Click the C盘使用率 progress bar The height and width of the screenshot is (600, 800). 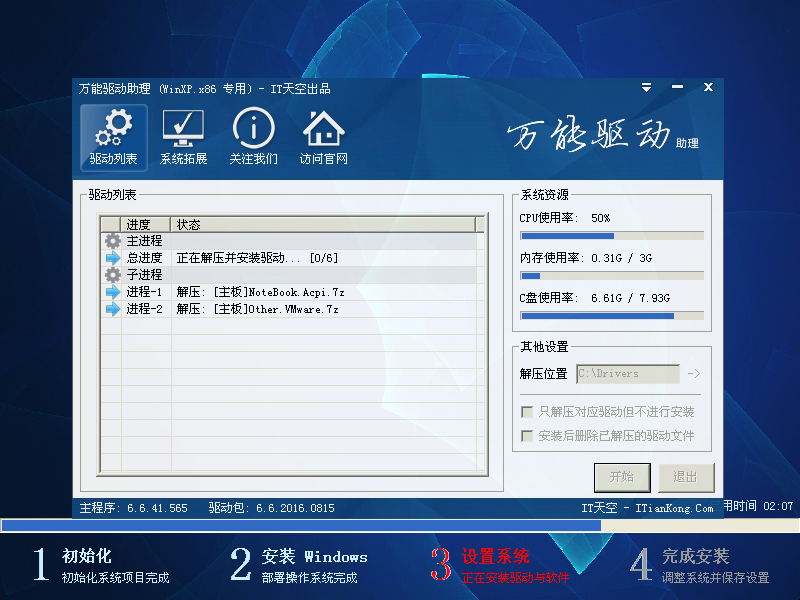(612, 316)
